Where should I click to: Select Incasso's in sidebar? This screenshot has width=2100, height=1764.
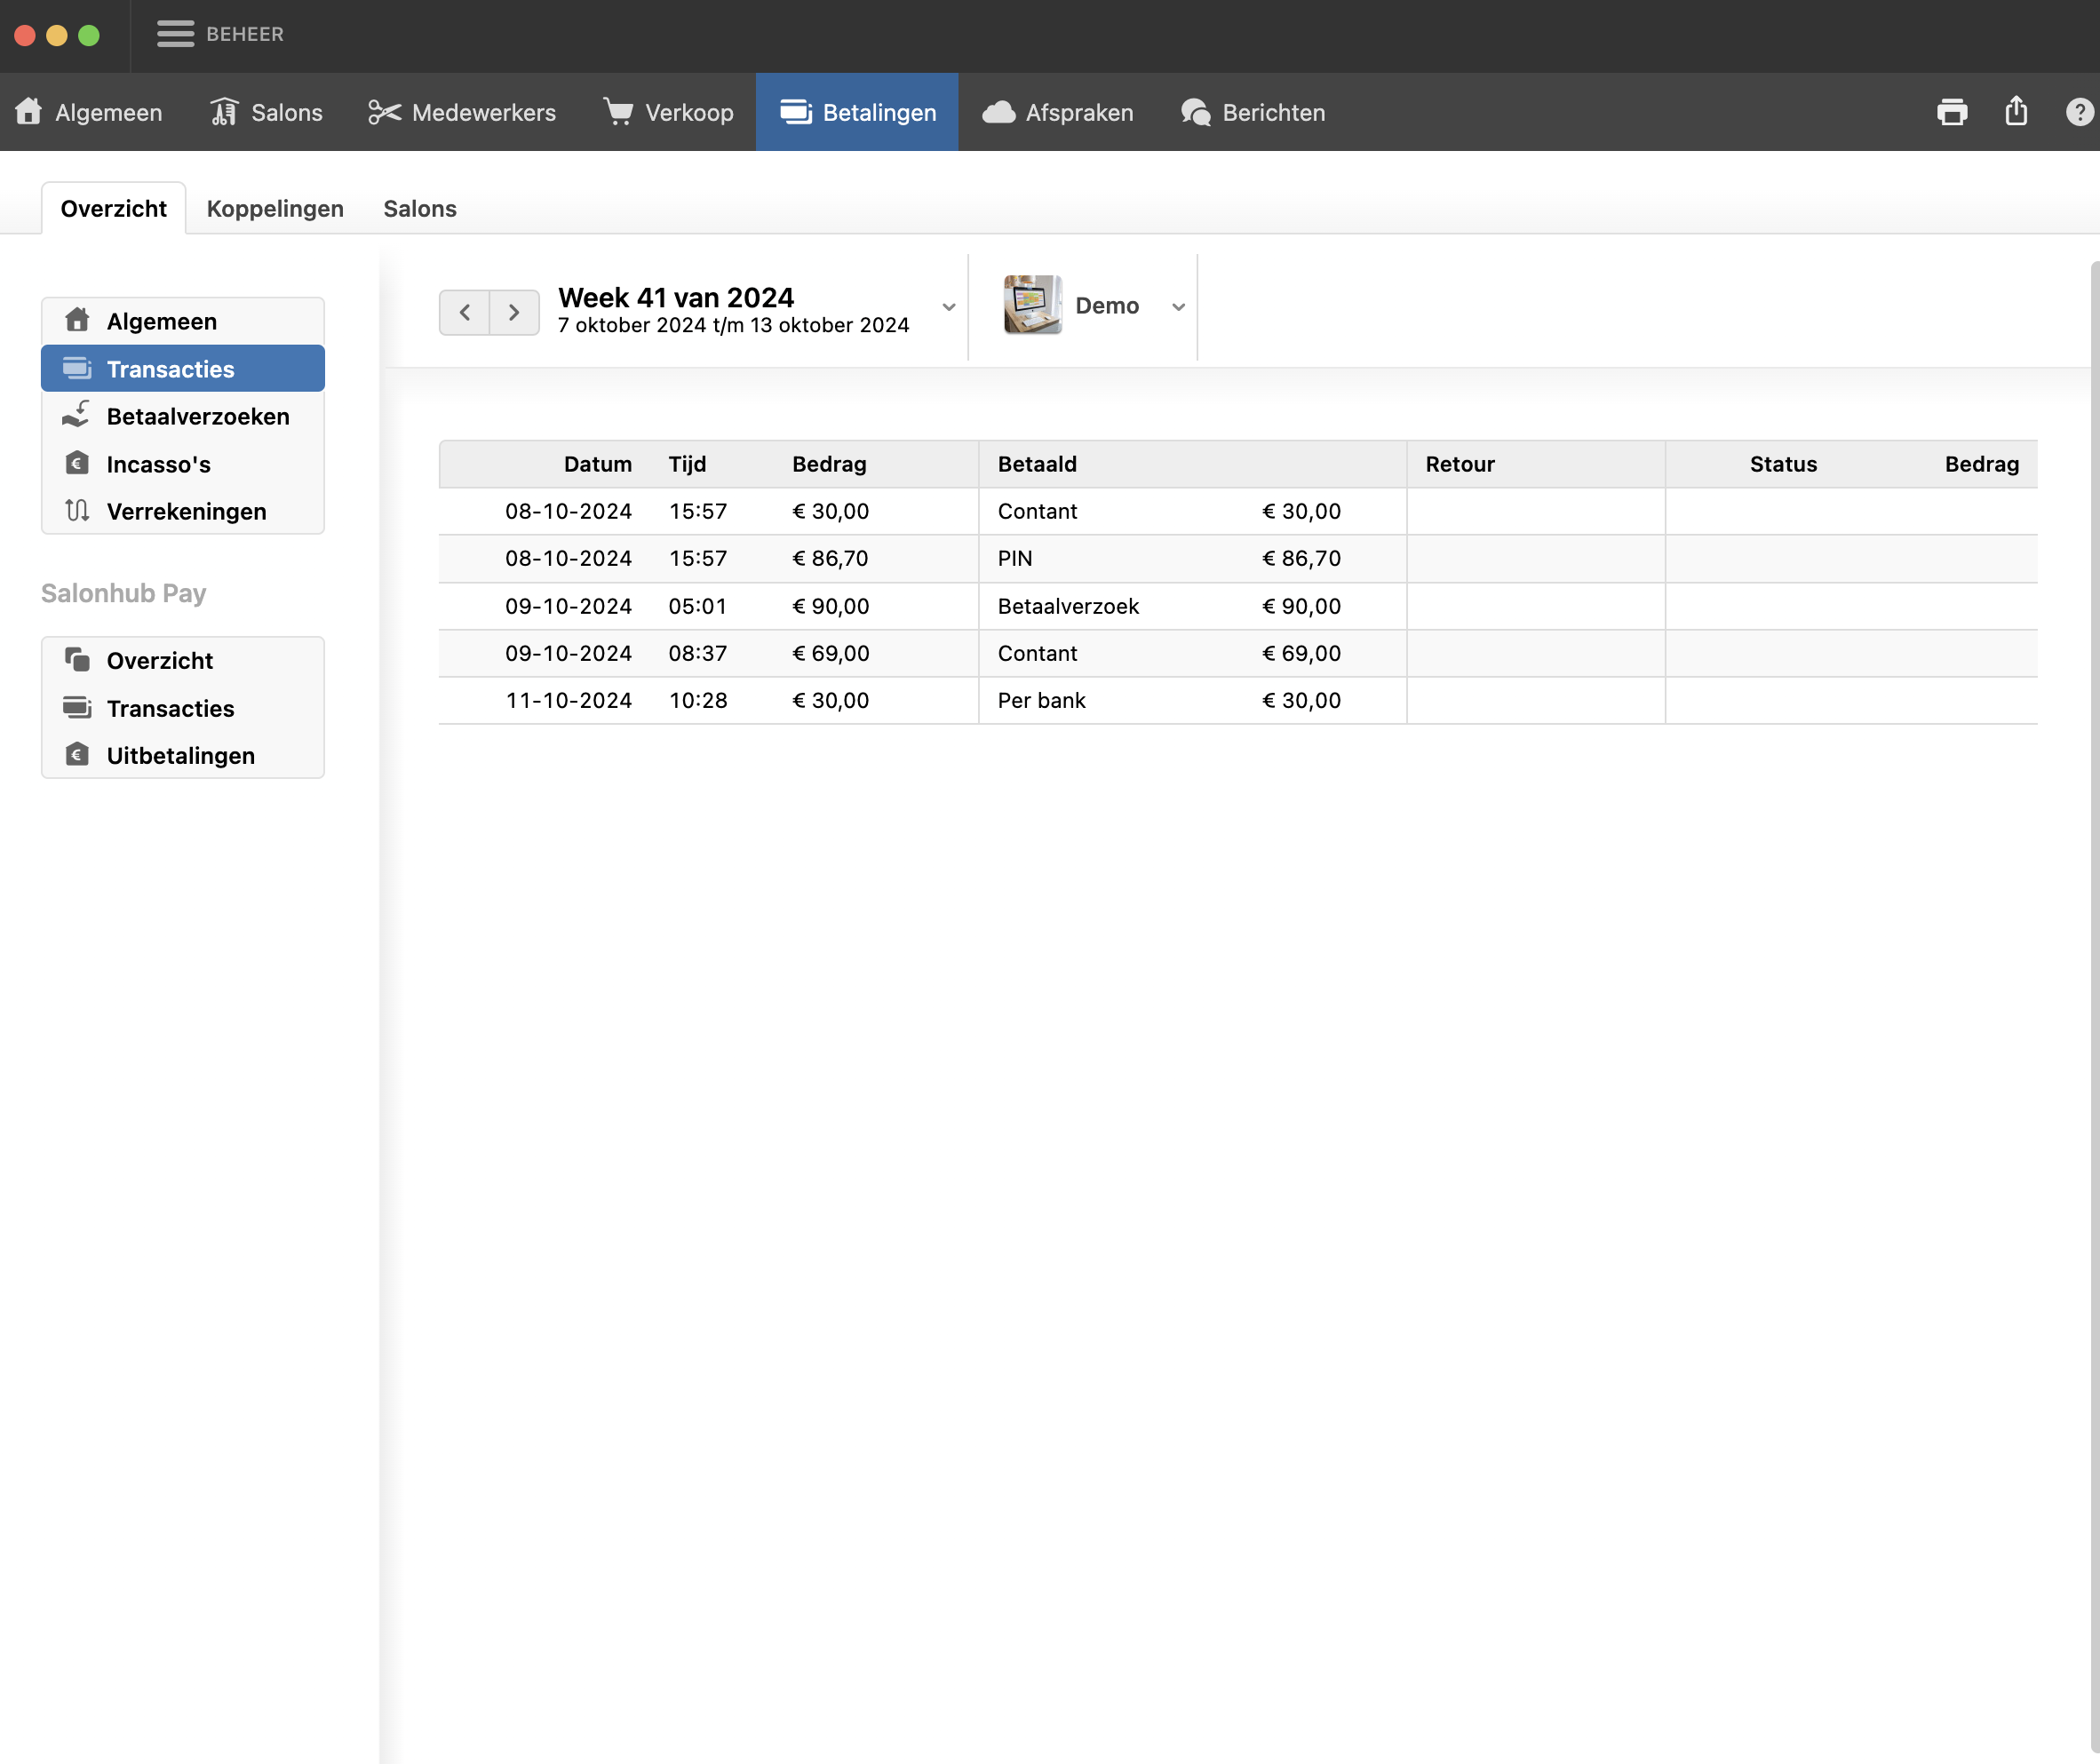pos(158,464)
